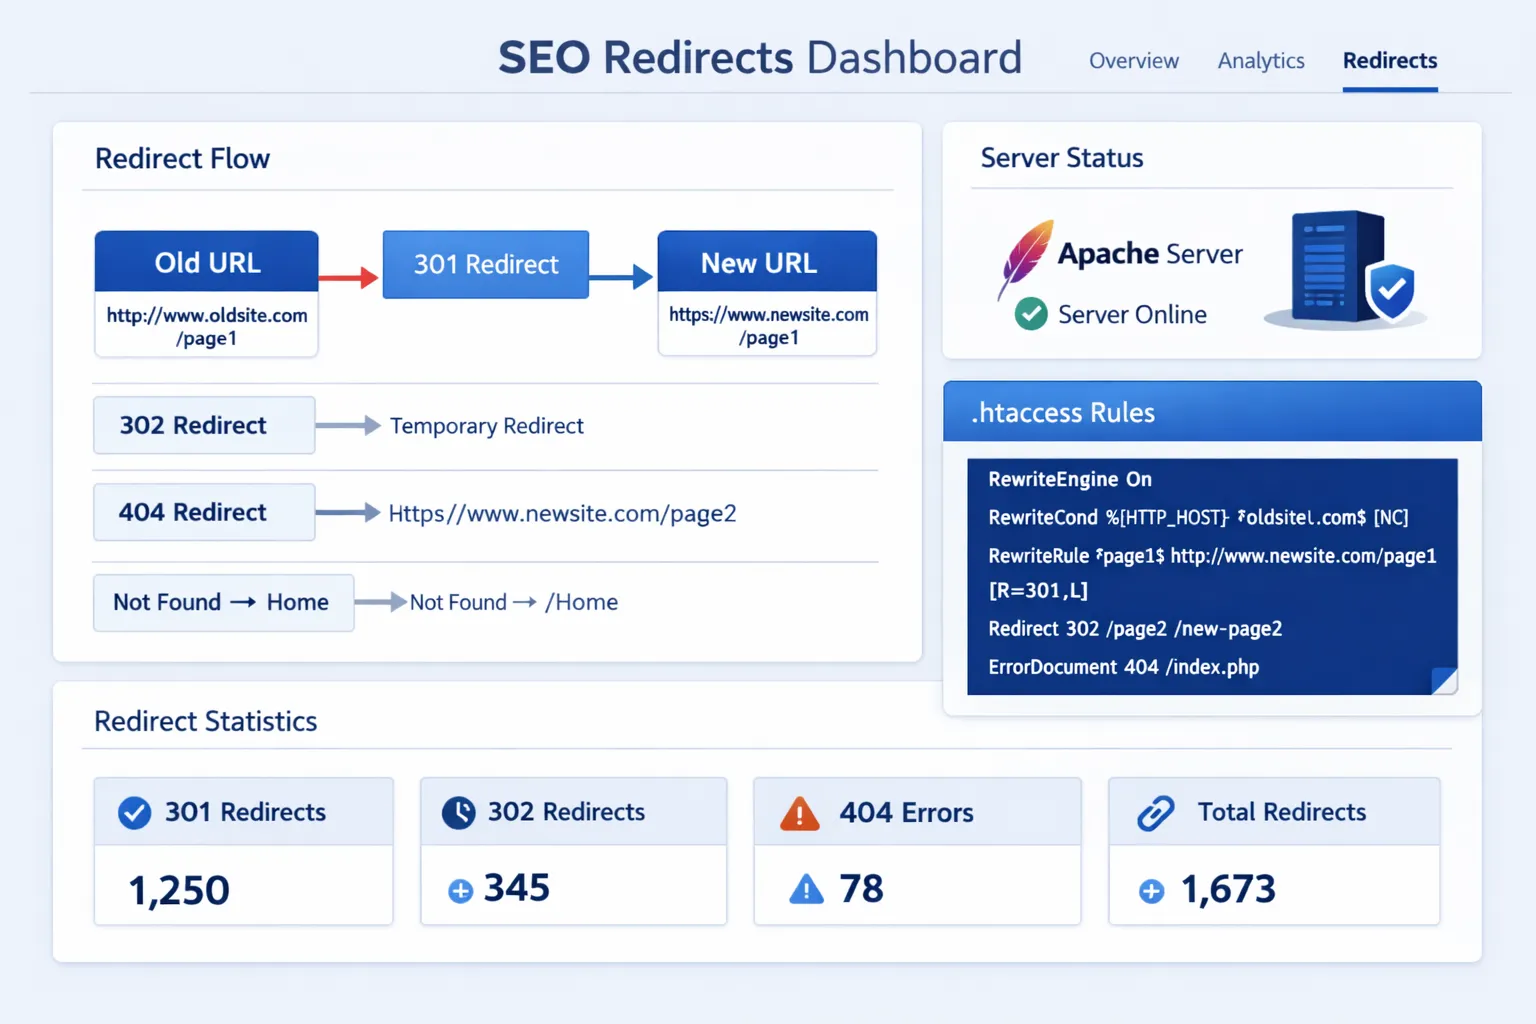This screenshot has width=1536, height=1024.
Task: Click the plus icon next to 345
Action: (x=460, y=889)
